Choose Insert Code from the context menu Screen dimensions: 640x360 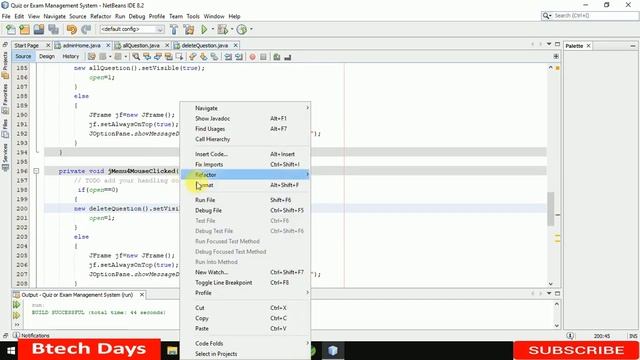(245, 154)
